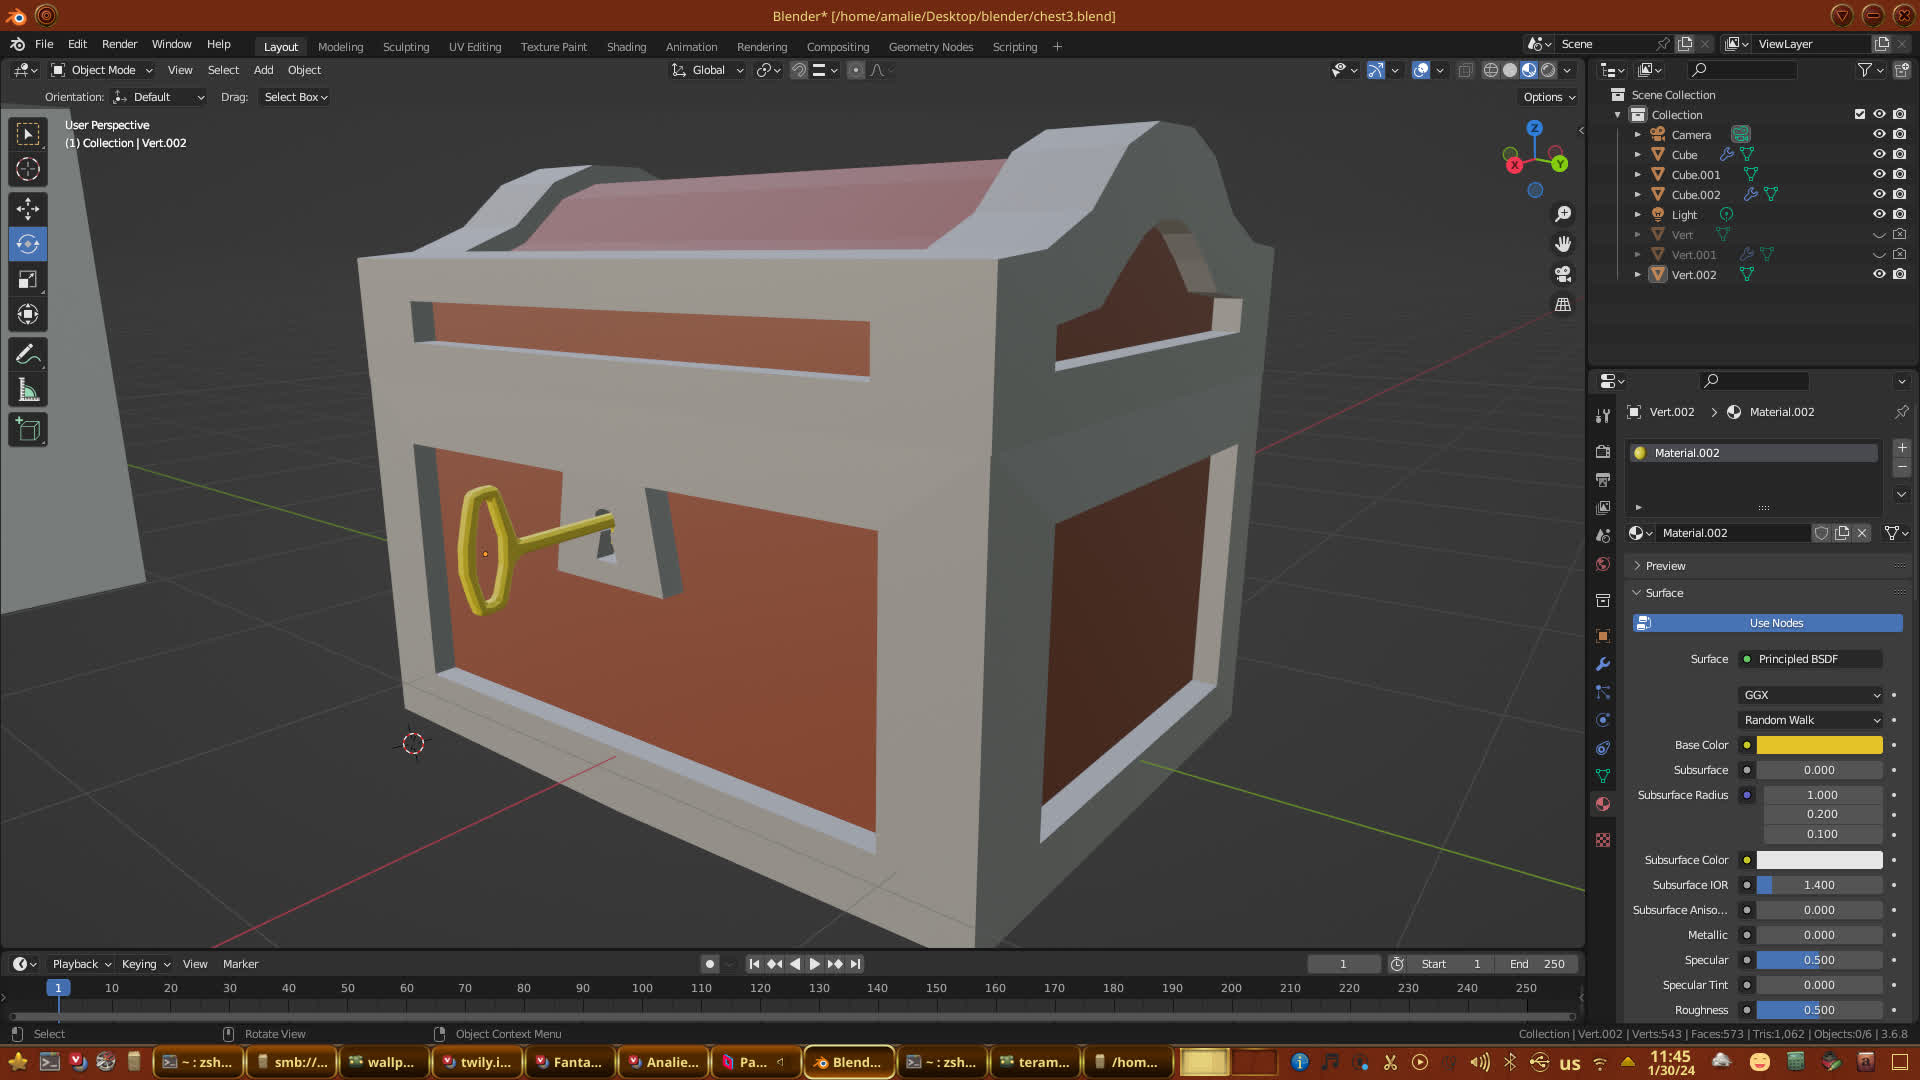Uncheck the Collection exclude checkbox
Image resolution: width=1920 pixels, height=1080 pixels.
[1860, 114]
